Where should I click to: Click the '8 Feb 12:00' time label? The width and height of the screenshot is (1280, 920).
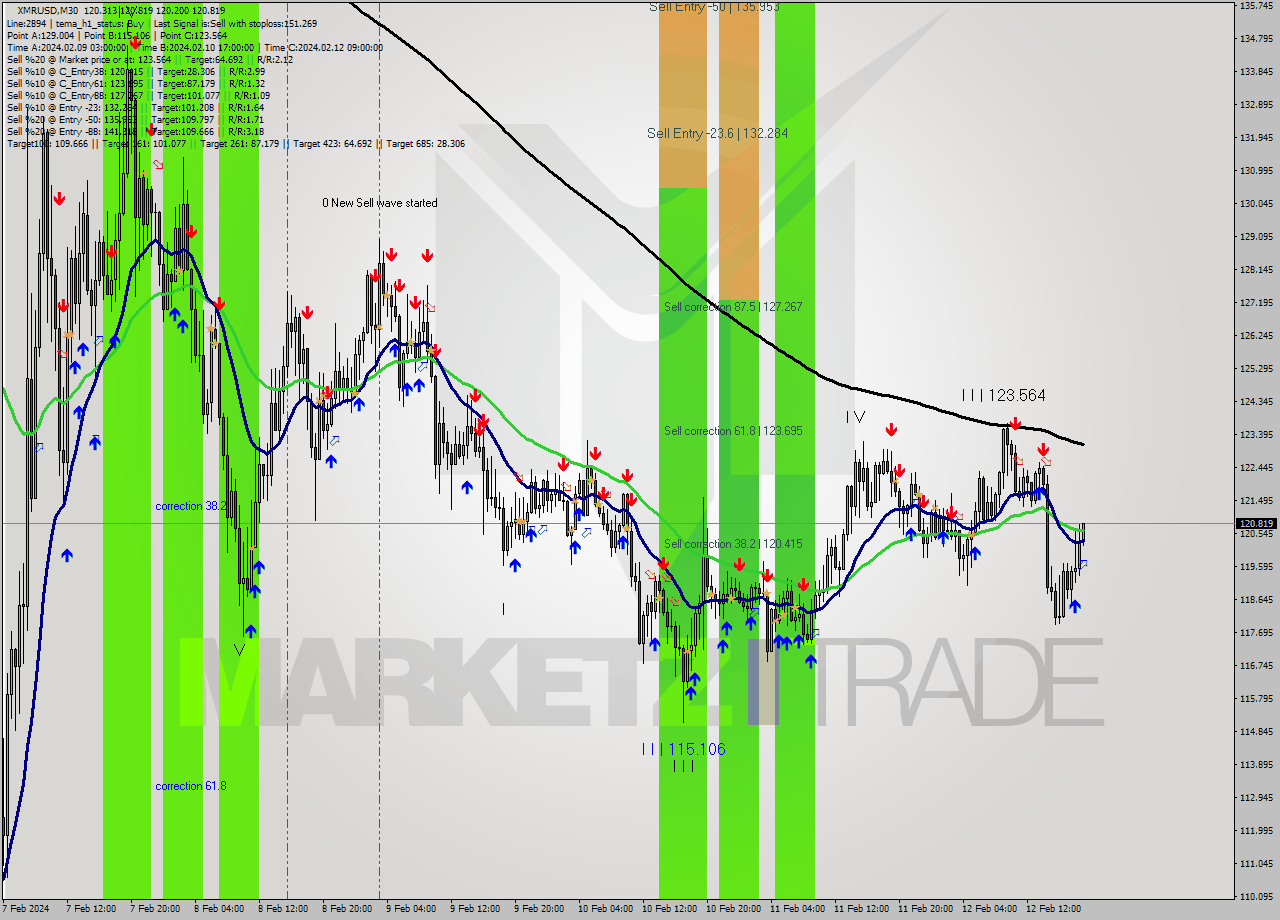point(283,910)
